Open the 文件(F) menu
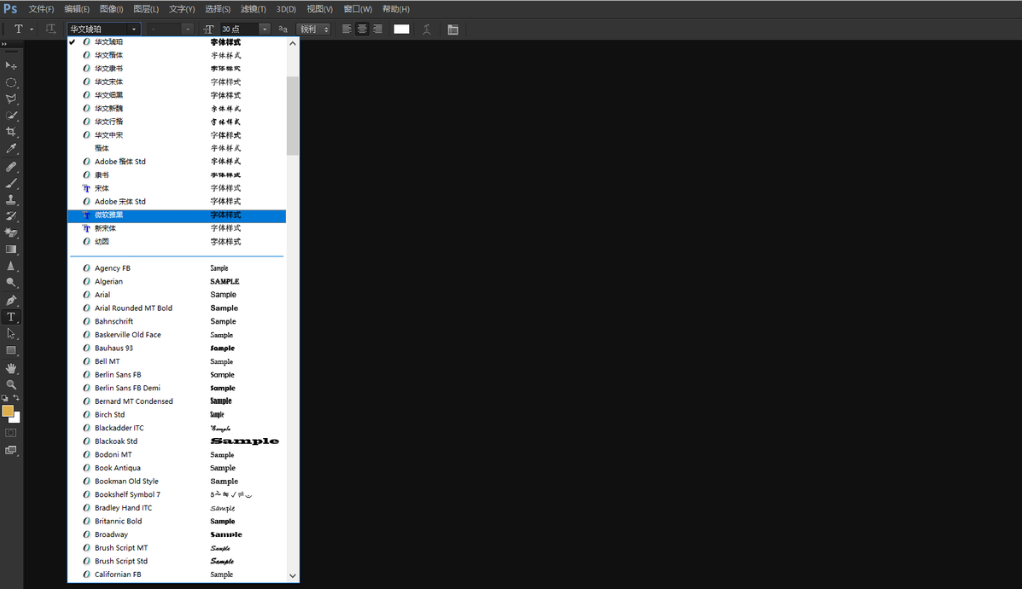This screenshot has height=589, width=1022. tap(41, 9)
